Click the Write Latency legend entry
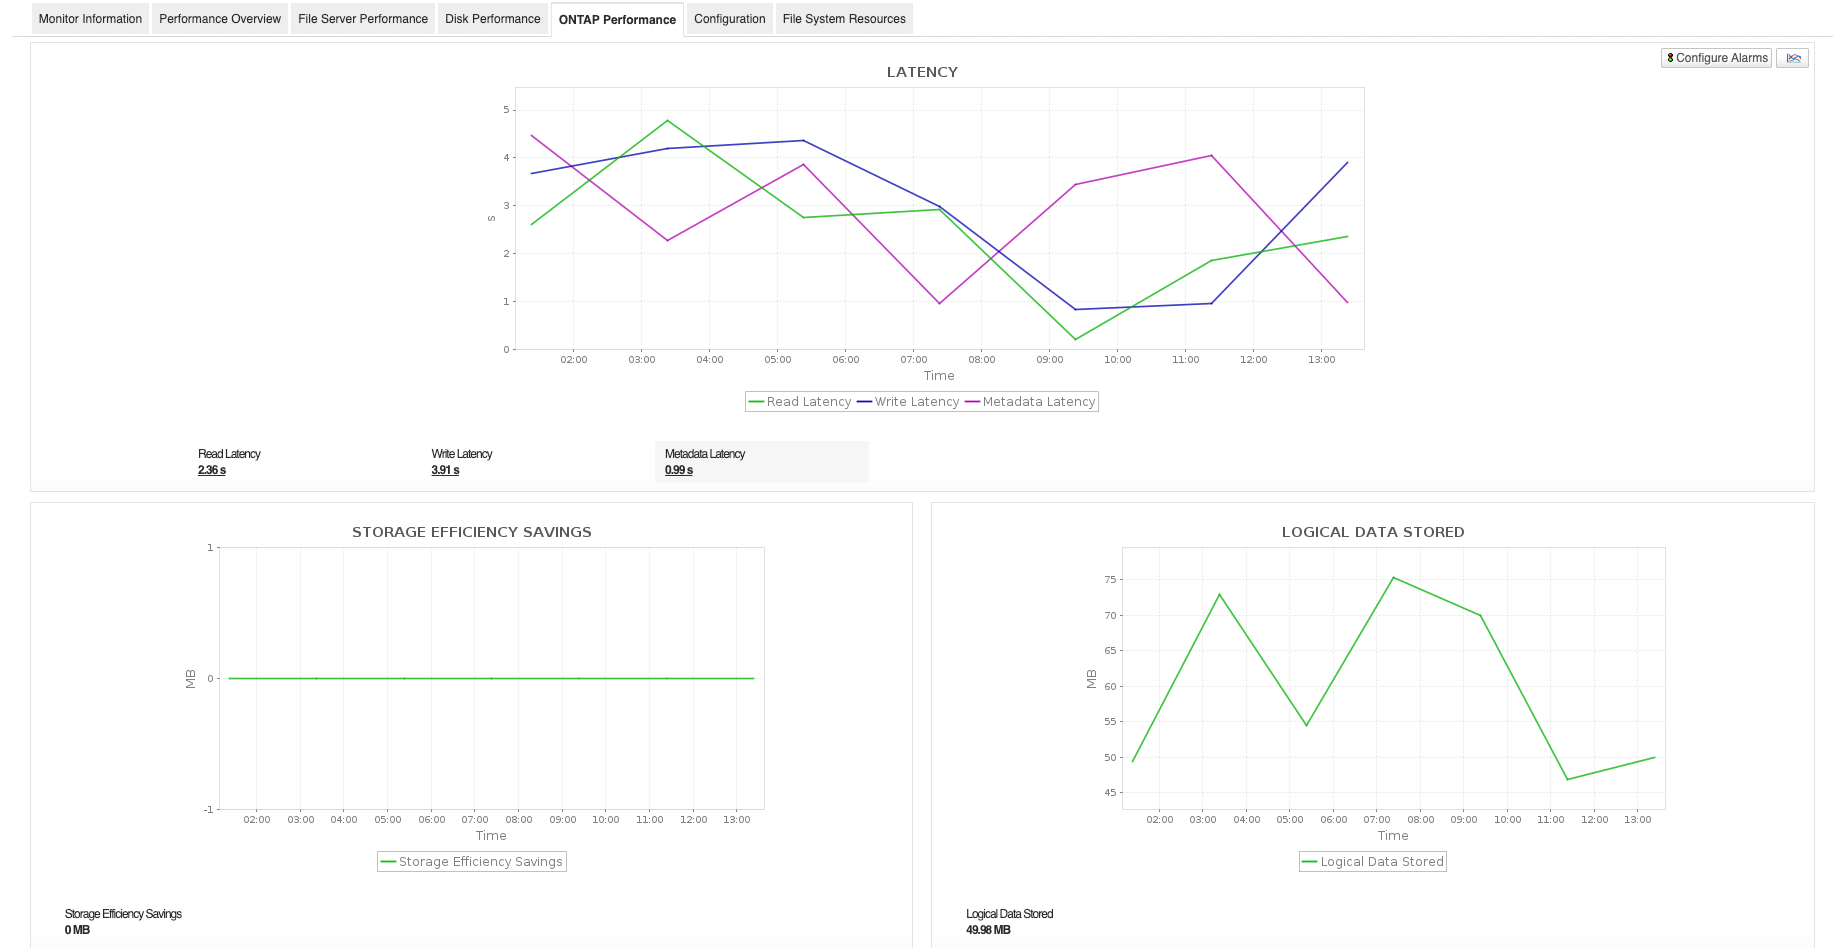 908,402
